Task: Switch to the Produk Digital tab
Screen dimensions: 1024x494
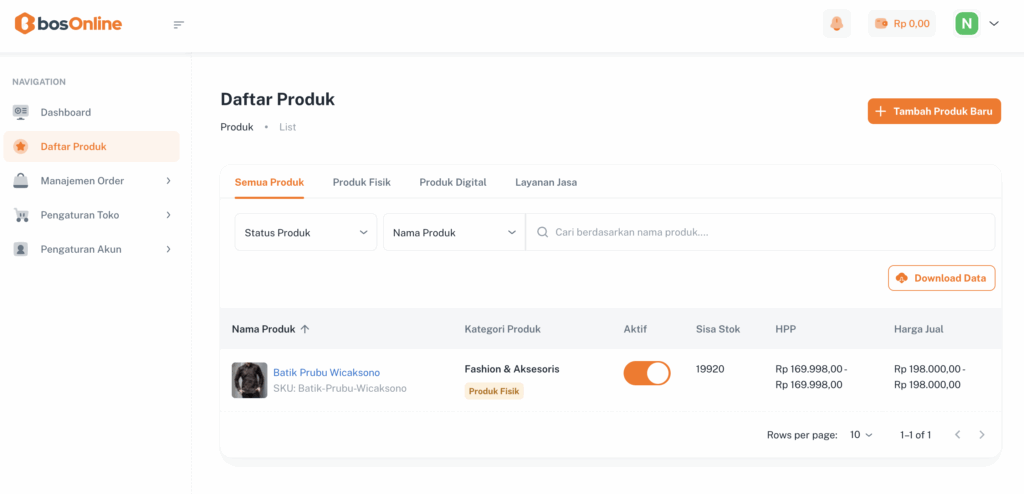Action: click(x=453, y=182)
